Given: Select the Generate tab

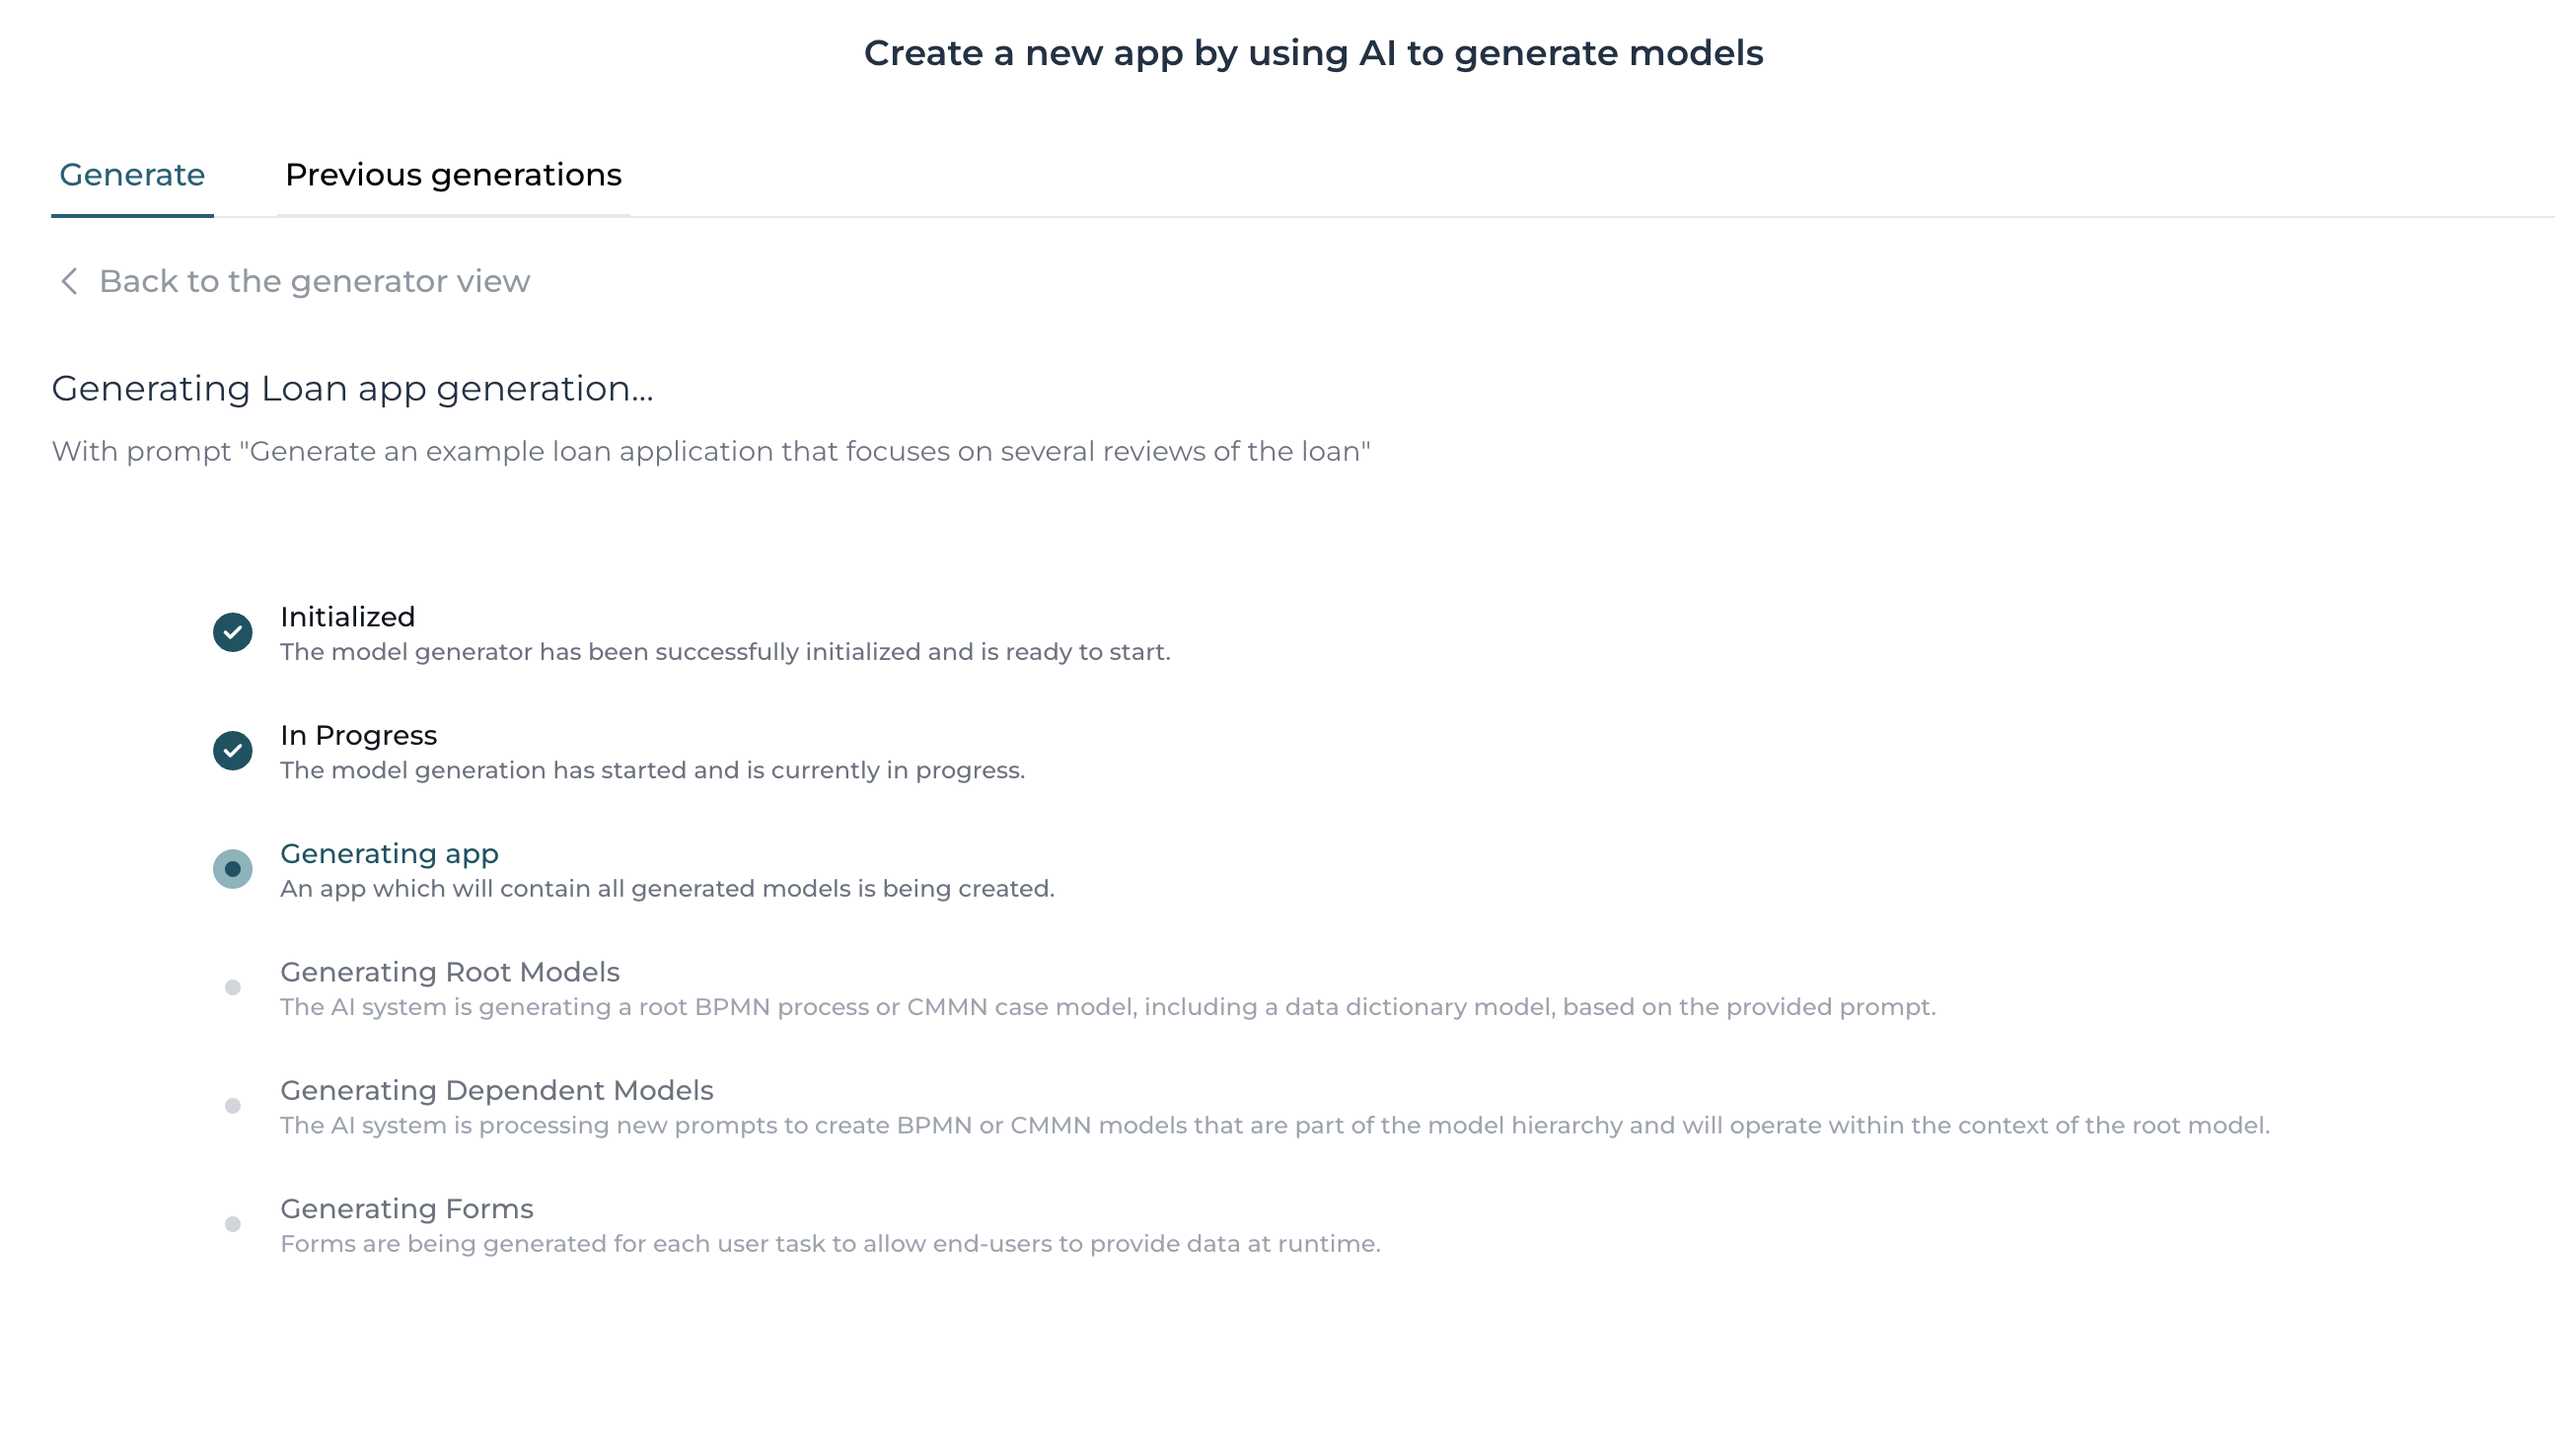Looking at the screenshot, I should tap(131, 174).
